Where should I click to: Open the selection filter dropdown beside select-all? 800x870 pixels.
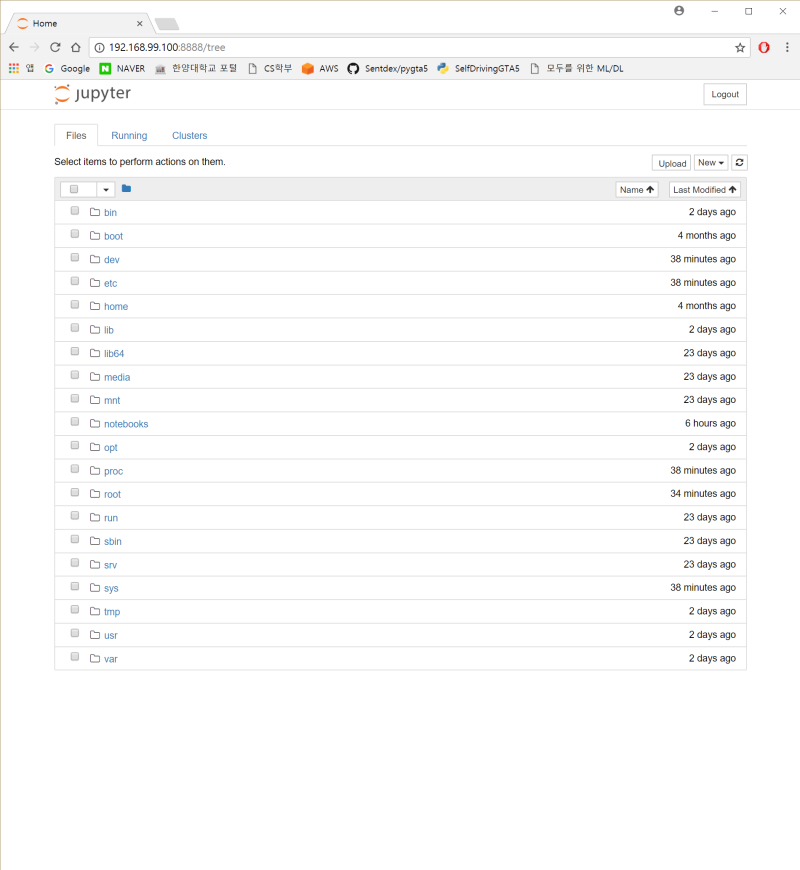pyautogui.click(x=105, y=188)
